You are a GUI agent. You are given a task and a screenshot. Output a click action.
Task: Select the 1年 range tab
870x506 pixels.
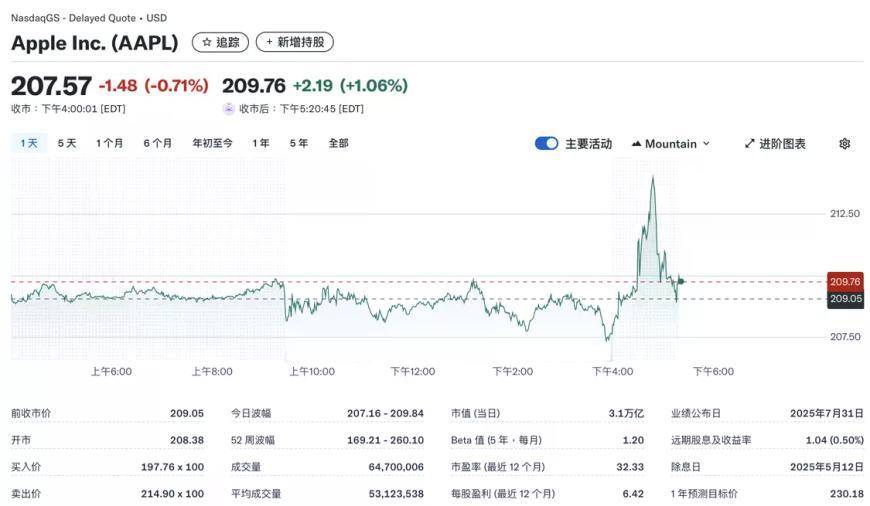click(261, 143)
